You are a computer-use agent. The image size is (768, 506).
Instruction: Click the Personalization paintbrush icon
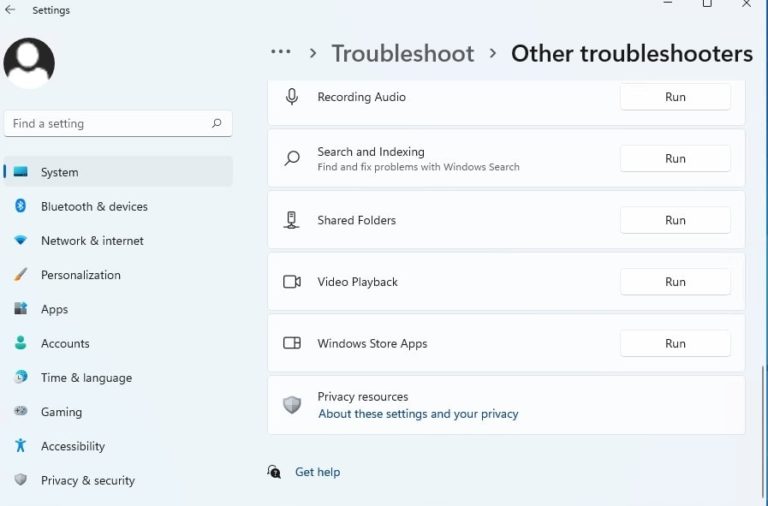point(20,275)
